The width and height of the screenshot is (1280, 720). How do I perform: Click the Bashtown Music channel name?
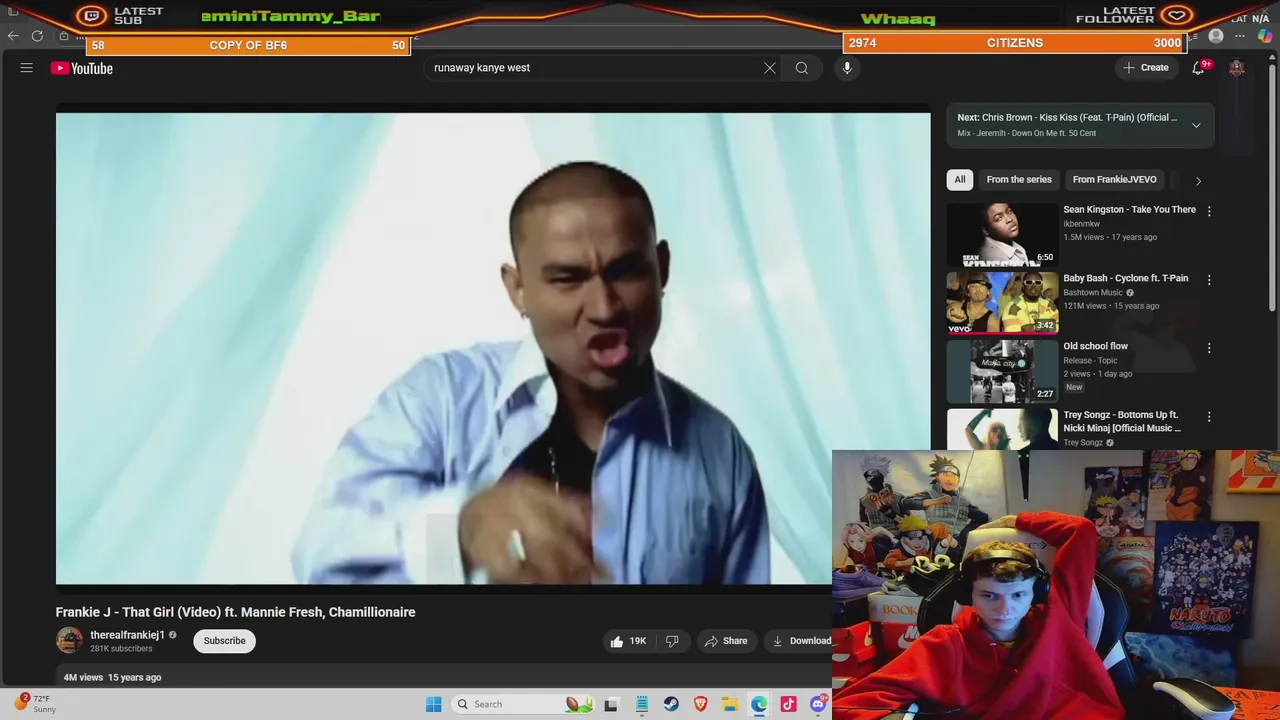tap(1093, 293)
